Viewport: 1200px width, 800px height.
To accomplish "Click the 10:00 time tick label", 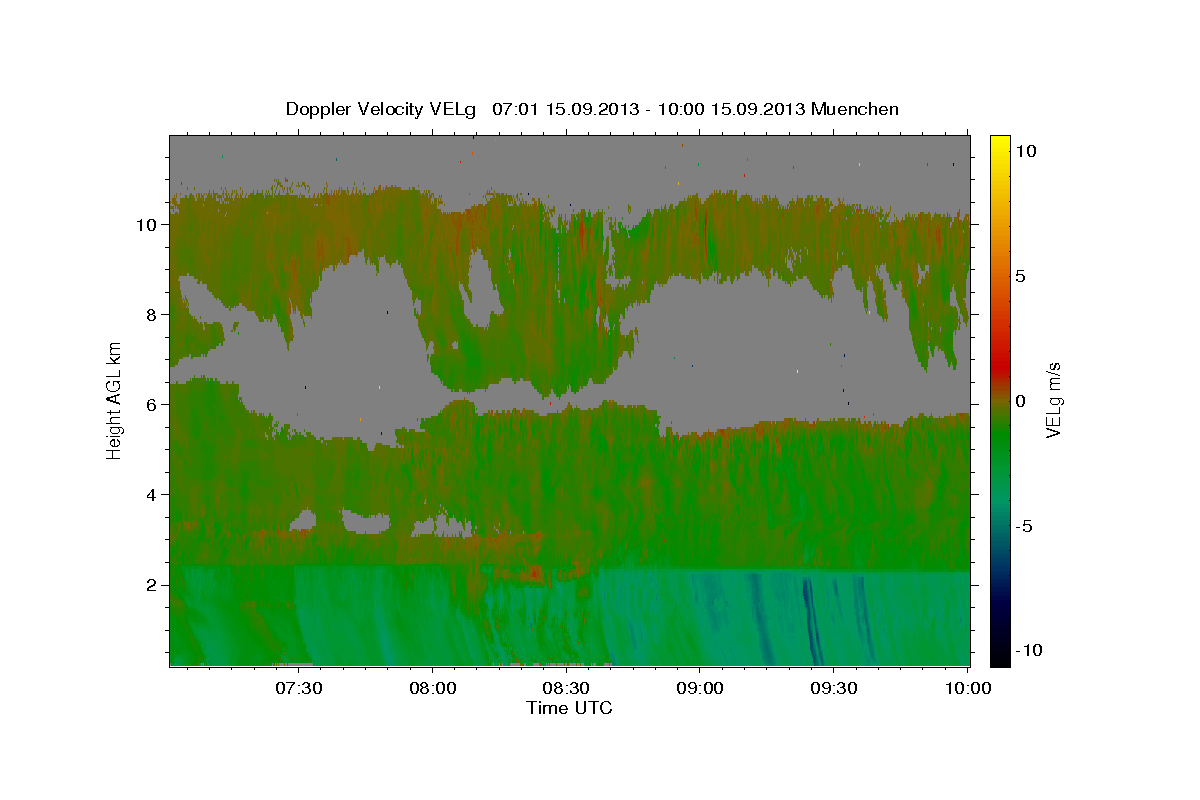I will coord(967,688).
